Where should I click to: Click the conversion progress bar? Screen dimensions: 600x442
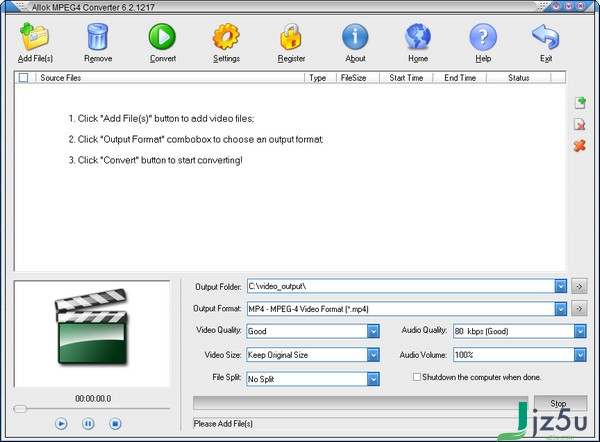point(360,403)
